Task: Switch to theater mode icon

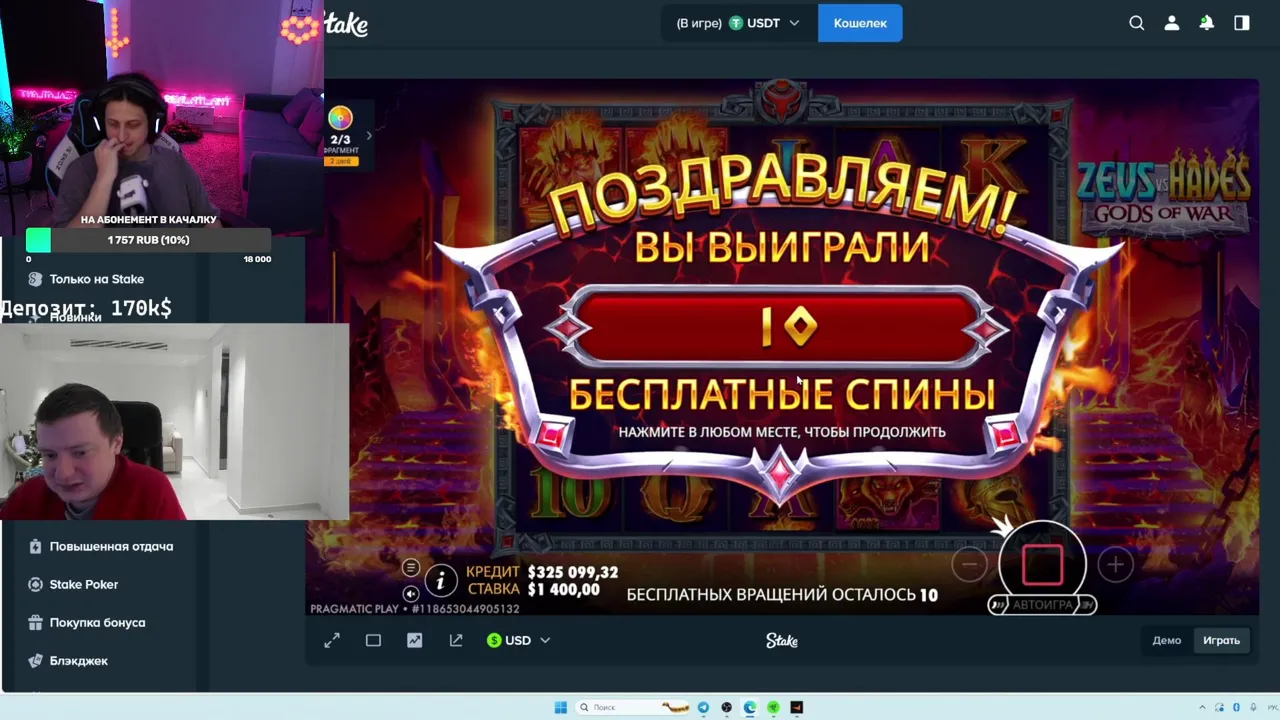Action: (x=373, y=640)
